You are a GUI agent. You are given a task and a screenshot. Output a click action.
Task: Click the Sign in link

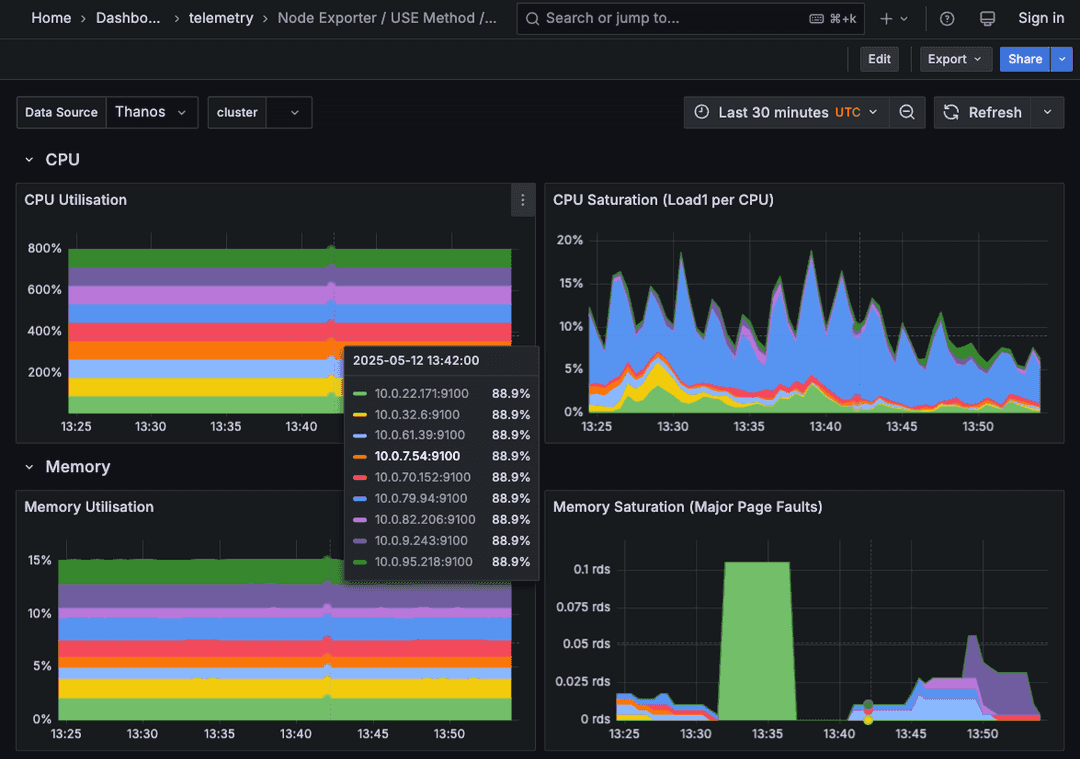pyautogui.click(x=1041, y=18)
